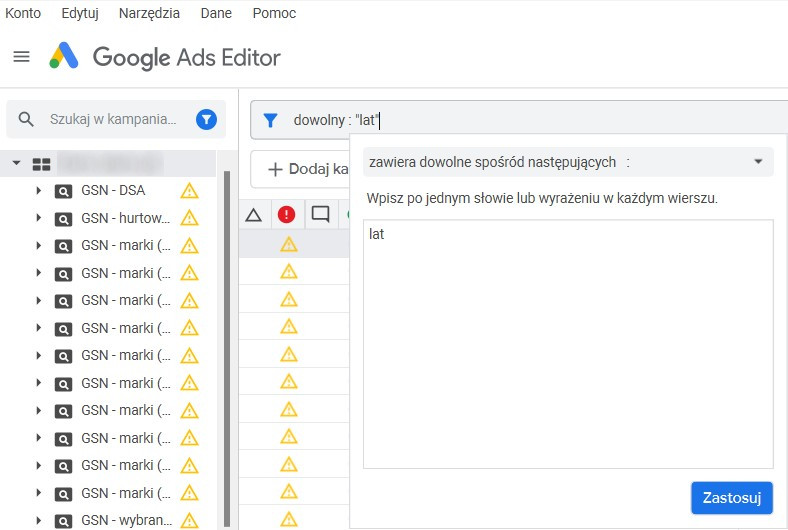Click the Zastosuj button
Viewport: 788px width, 530px height.
[732, 498]
